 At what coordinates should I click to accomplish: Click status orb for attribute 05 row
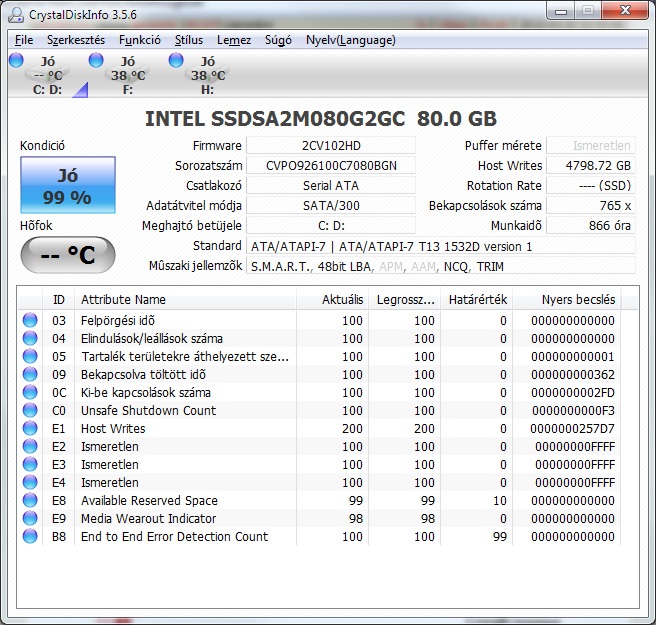click(x=30, y=356)
